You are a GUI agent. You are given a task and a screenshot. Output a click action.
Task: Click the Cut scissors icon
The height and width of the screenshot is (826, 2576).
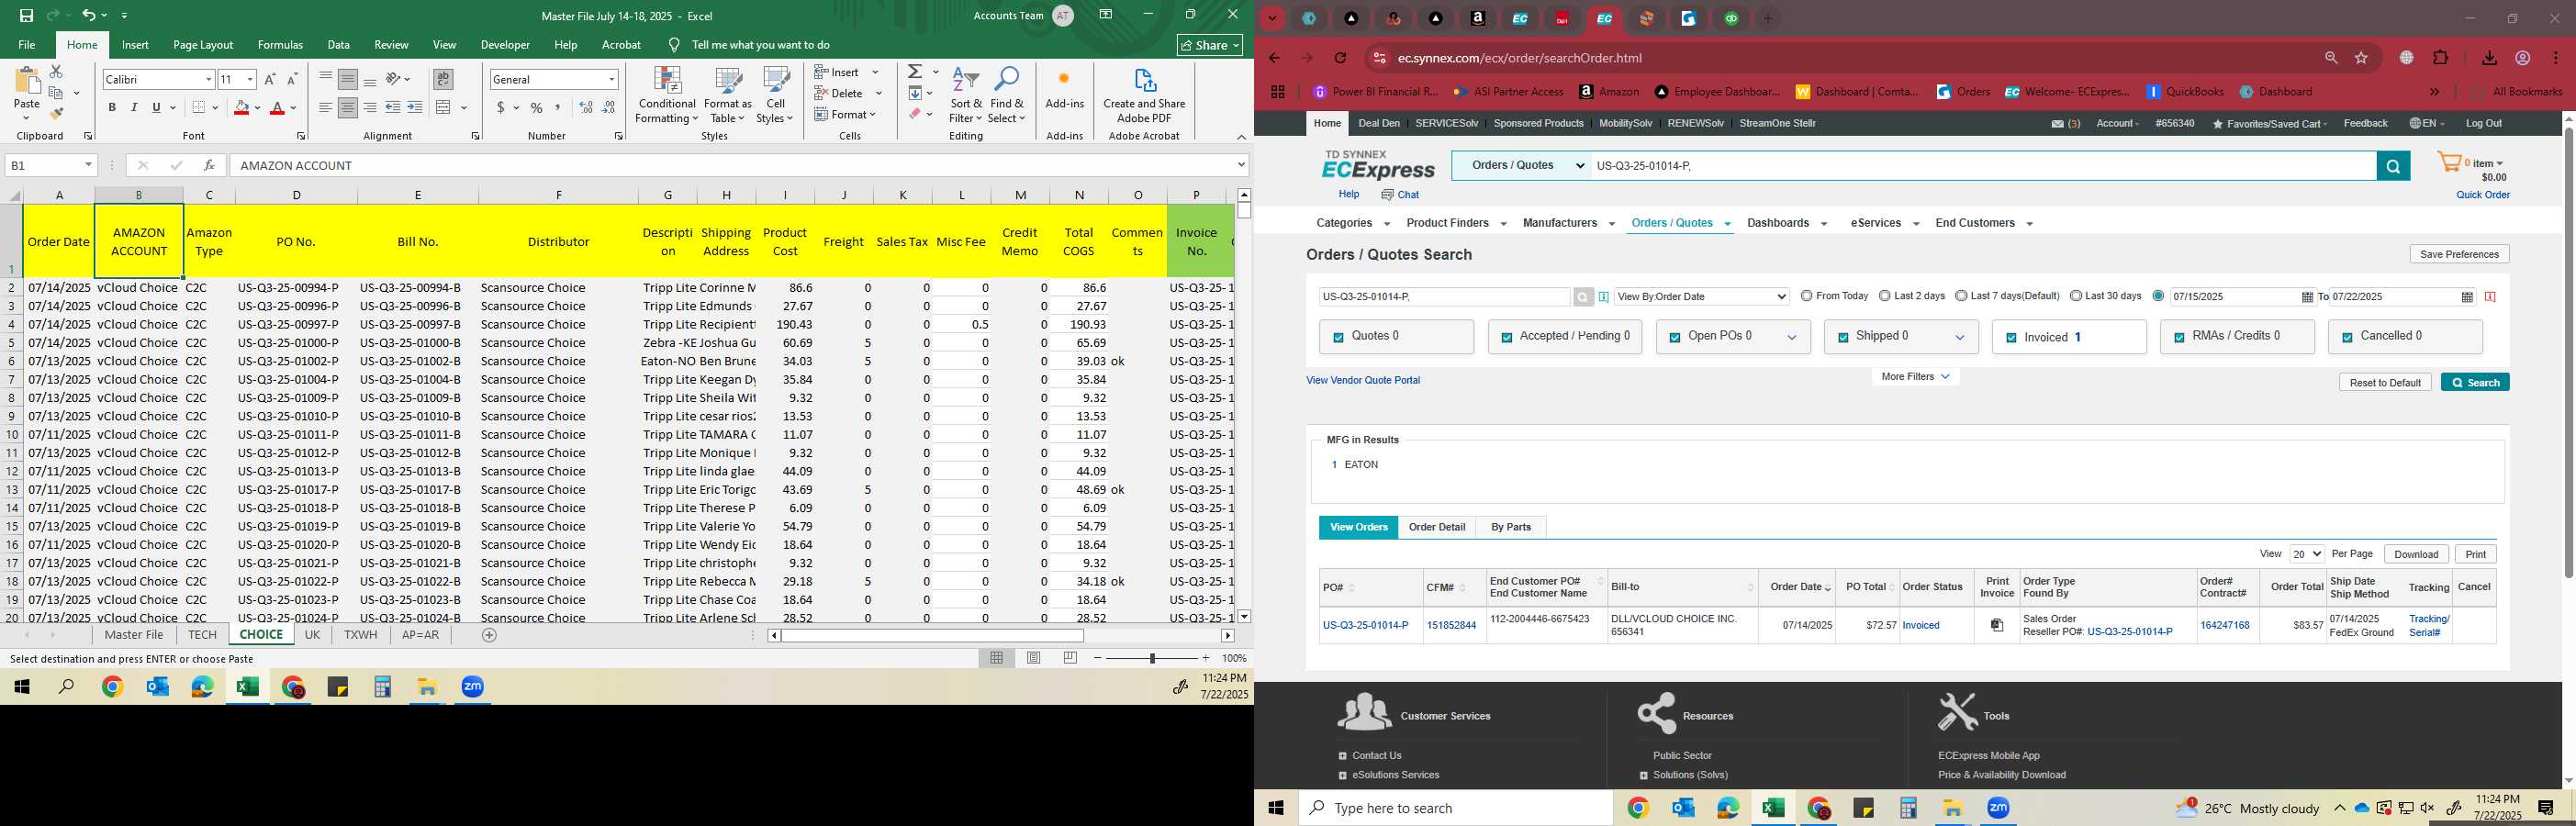[x=56, y=72]
